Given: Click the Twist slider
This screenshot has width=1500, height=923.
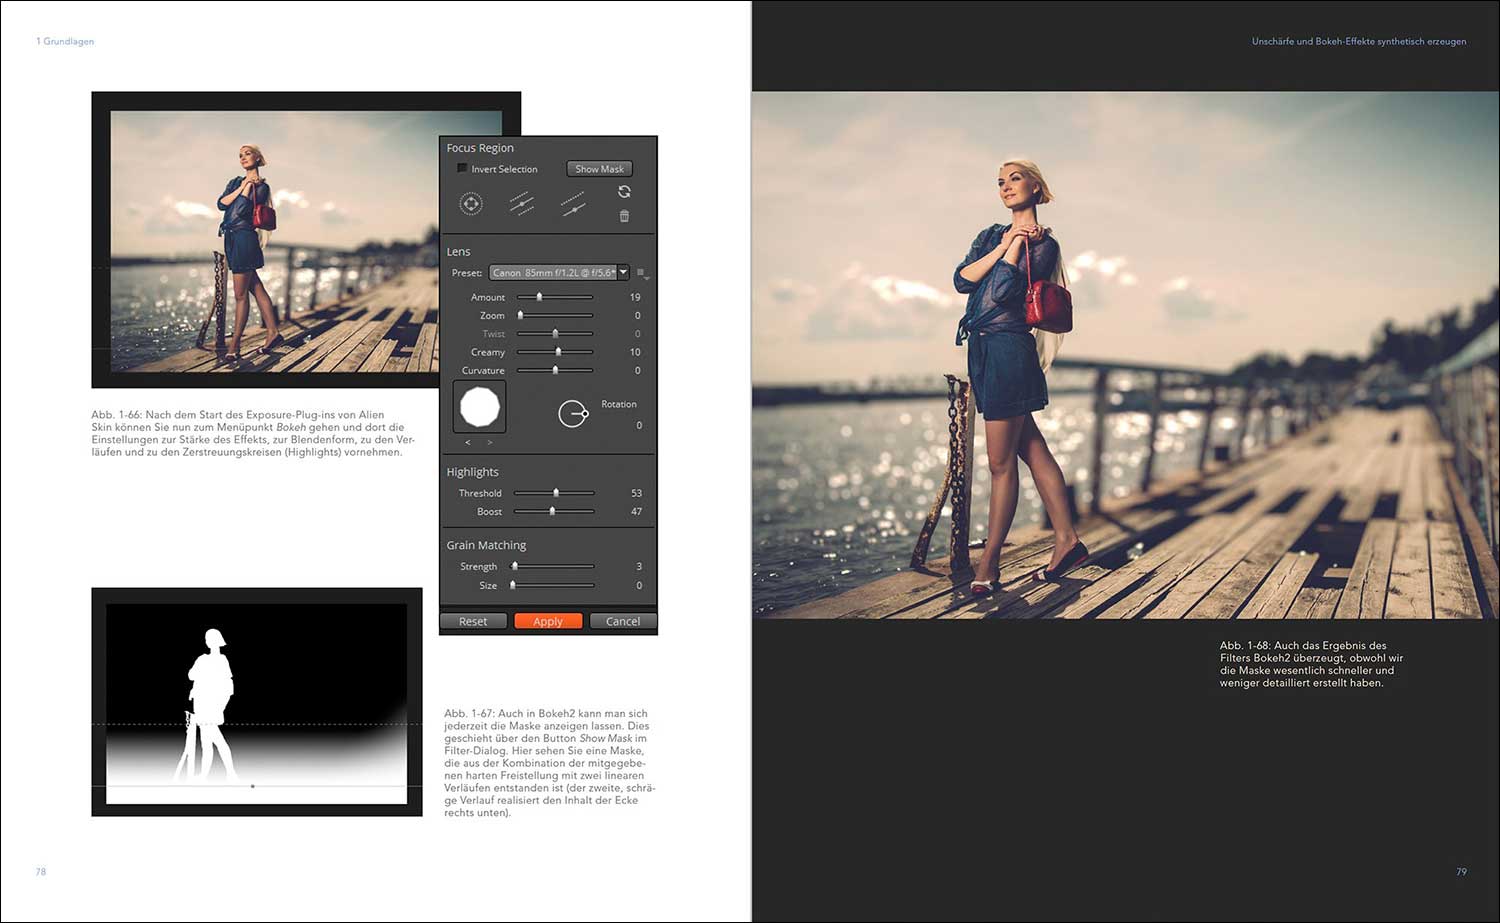Looking at the screenshot, I should click(x=555, y=333).
